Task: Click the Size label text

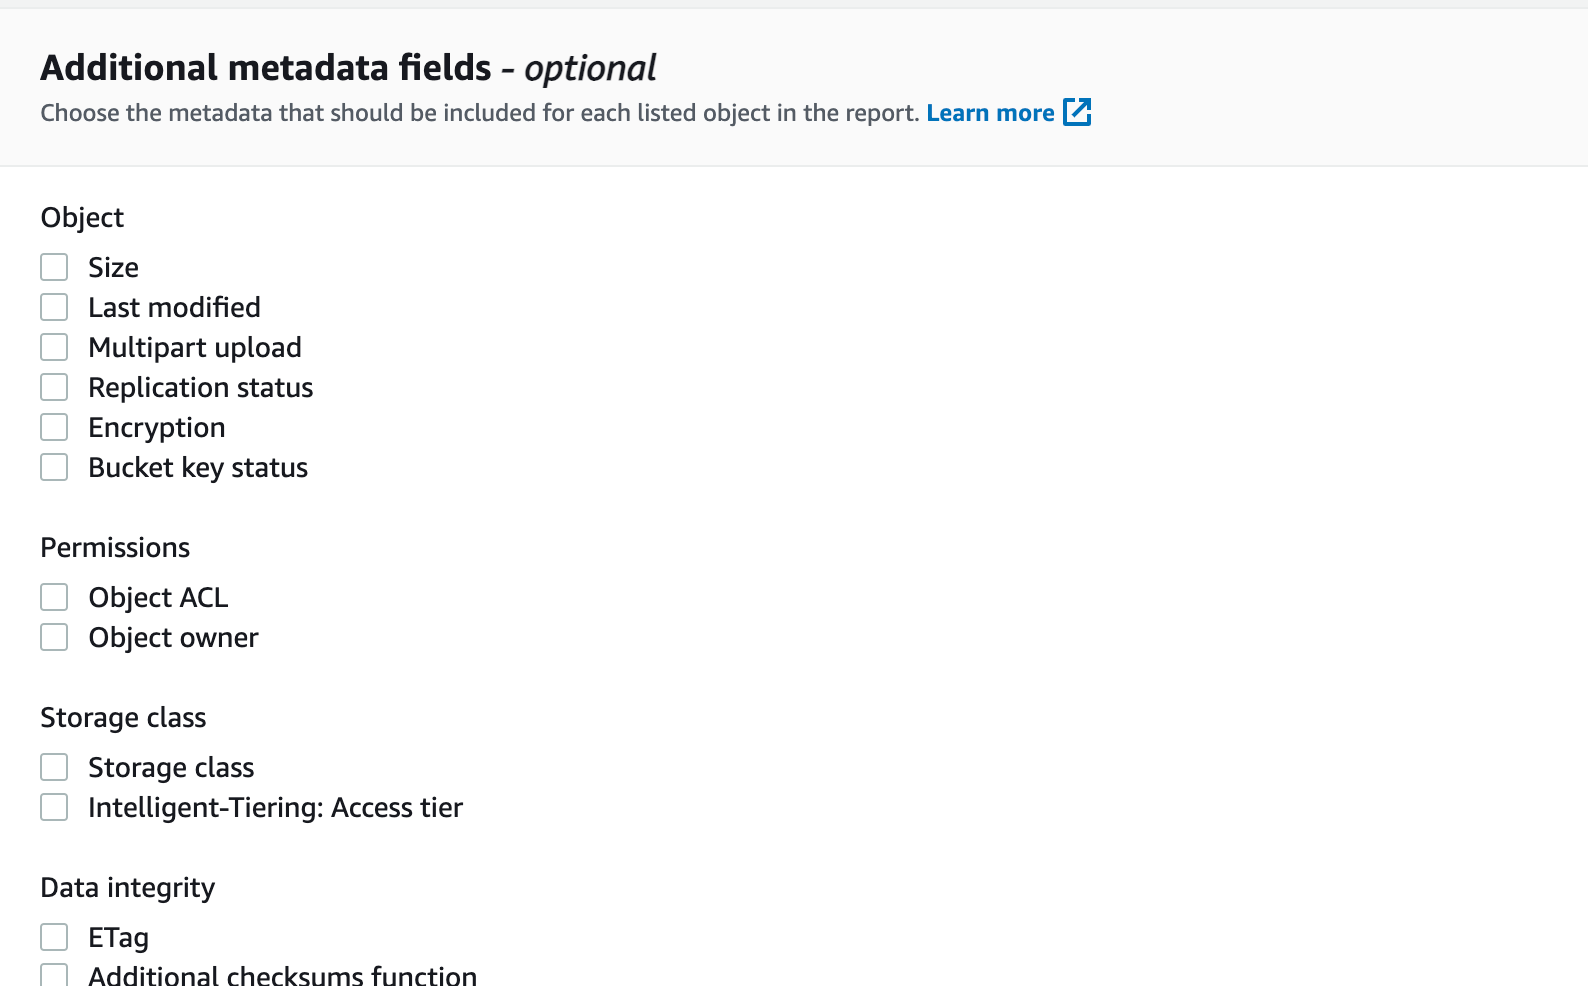Action: click(113, 267)
